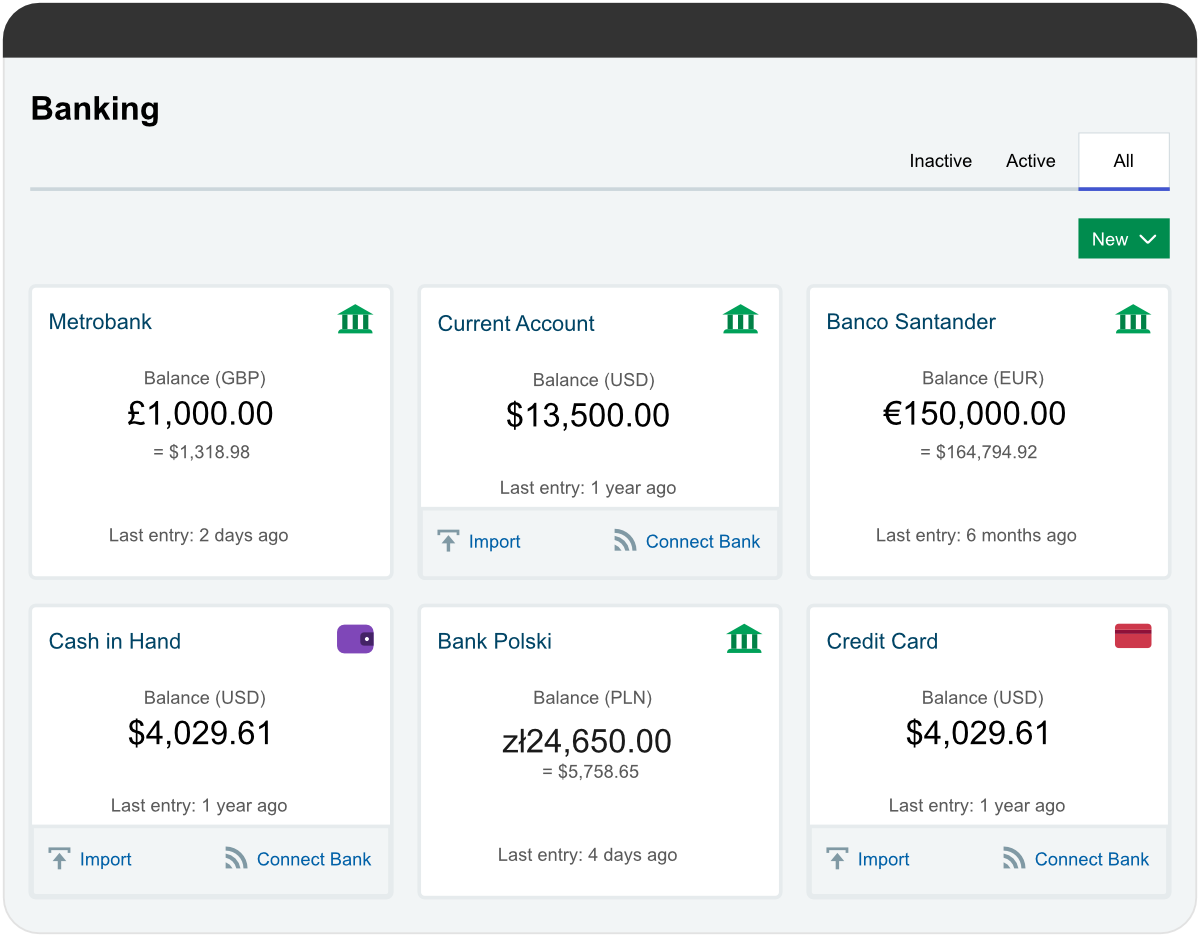Click Import in the Cash in Hand card
Viewport: 1200px width, 937px height.
[106, 860]
